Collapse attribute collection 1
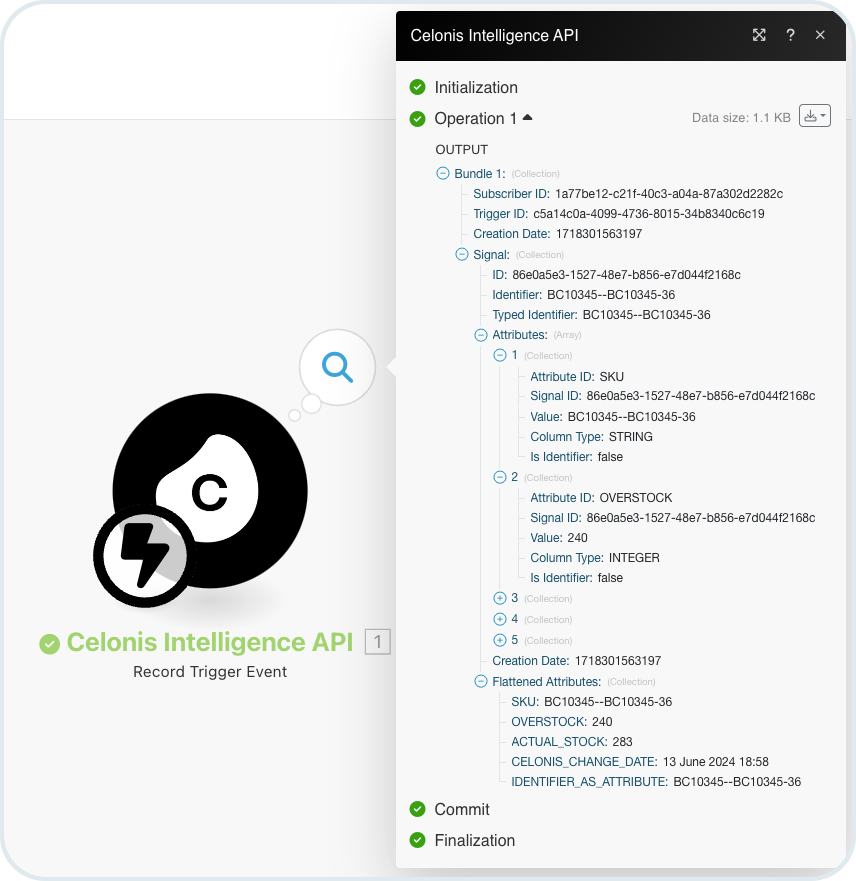Viewport: 856px width, 881px height. [500, 356]
